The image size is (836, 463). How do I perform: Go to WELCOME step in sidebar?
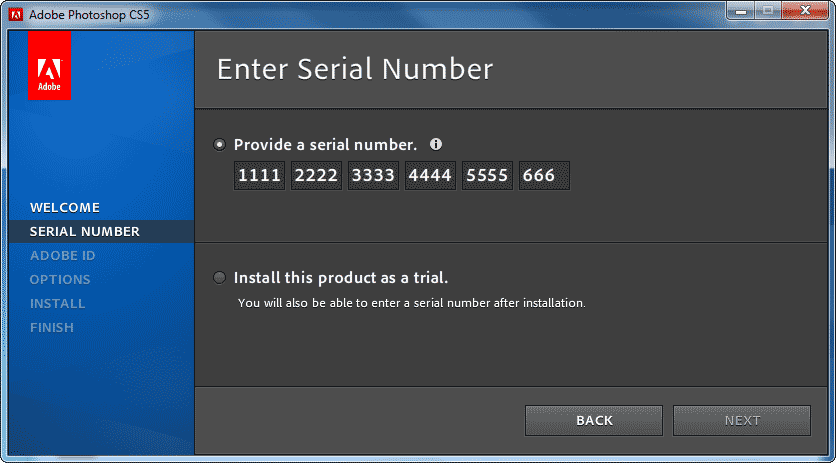pyautogui.click(x=65, y=208)
